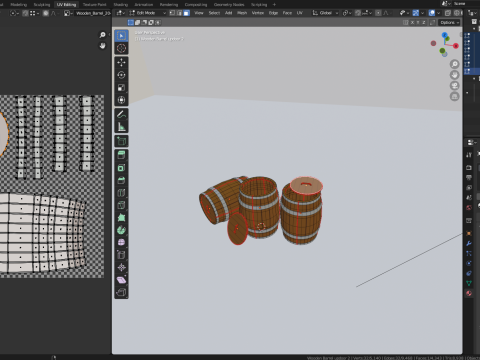Toggle proportional editing in the 3D viewport header
Screen dimensions: 480x360
(378, 13)
